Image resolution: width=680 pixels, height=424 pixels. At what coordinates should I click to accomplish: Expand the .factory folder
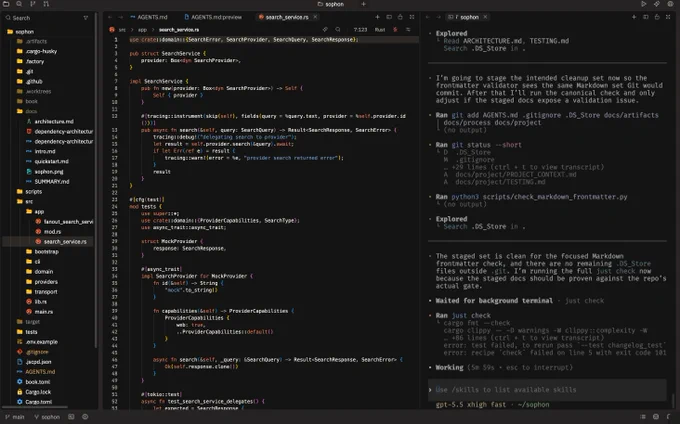(x=30, y=61)
